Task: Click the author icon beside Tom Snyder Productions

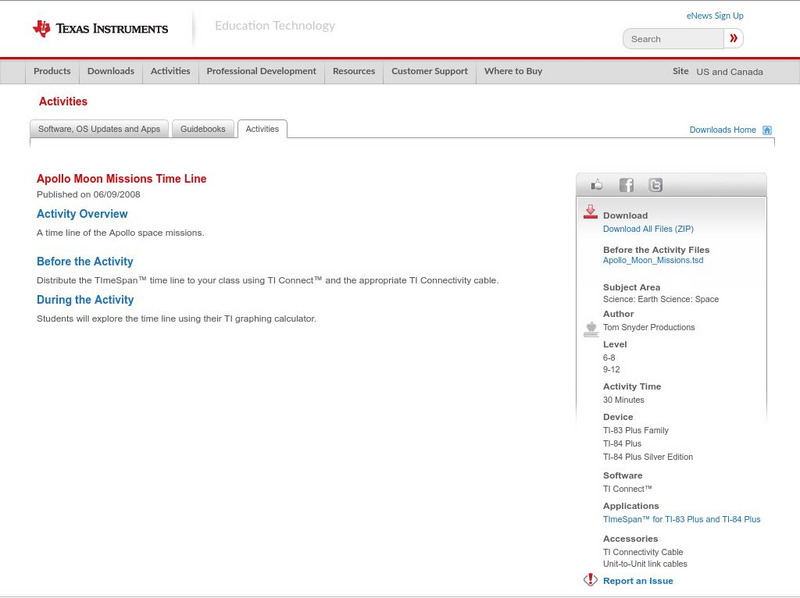Action: [590, 328]
